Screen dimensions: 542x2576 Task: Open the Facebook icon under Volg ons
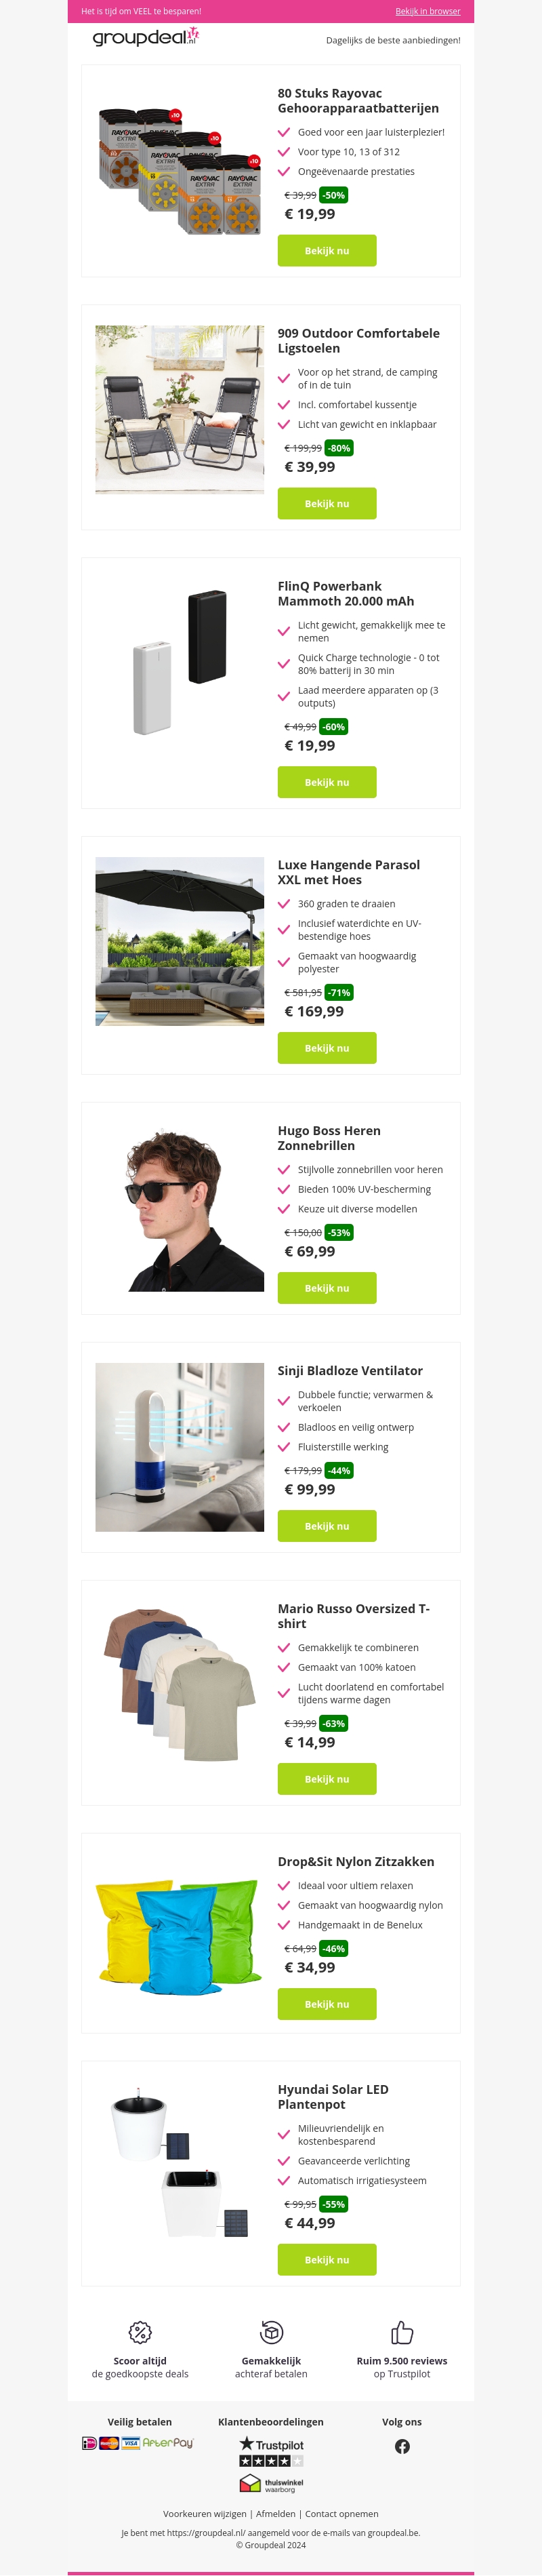tap(402, 2446)
